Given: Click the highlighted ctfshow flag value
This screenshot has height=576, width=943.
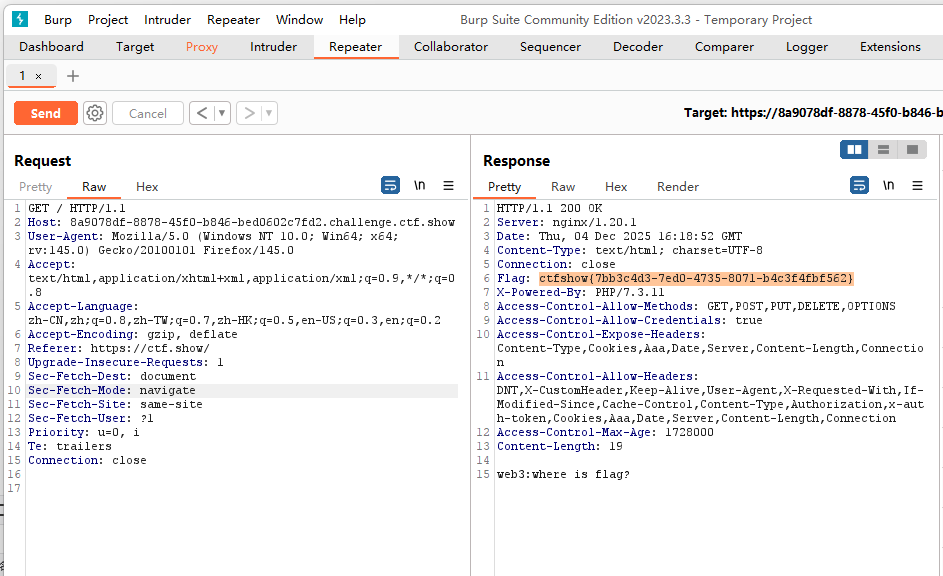Looking at the screenshot, I should pos(695,278).
